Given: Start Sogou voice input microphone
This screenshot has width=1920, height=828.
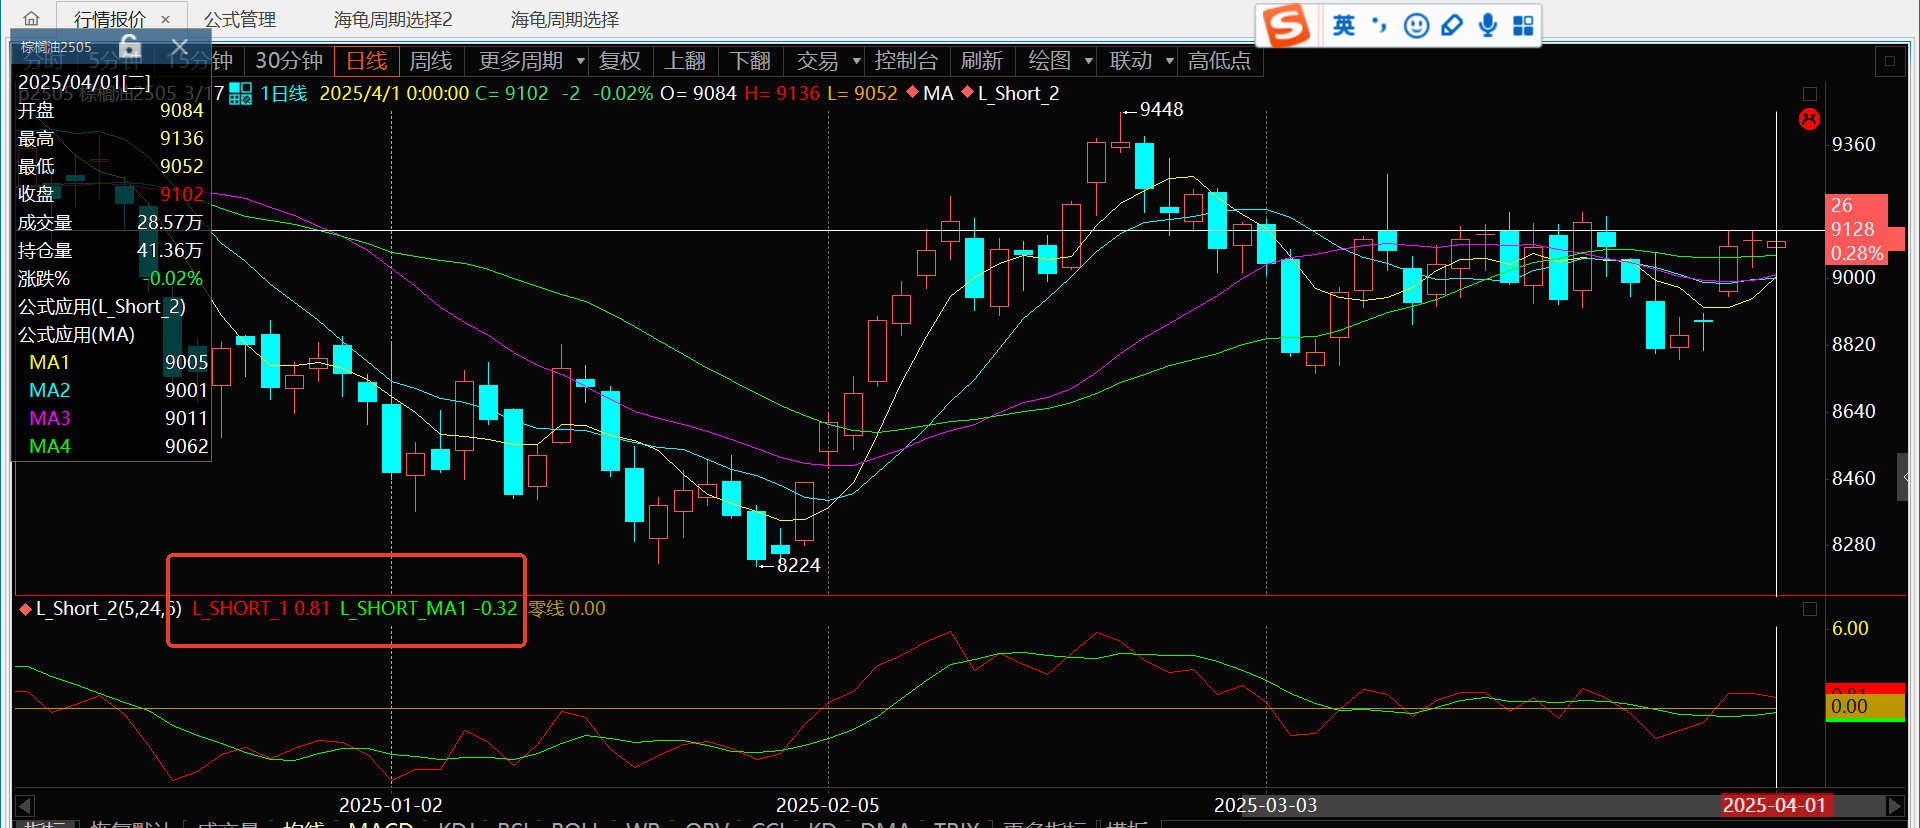Looking at the screenshot, I should tap(1488, 25).
